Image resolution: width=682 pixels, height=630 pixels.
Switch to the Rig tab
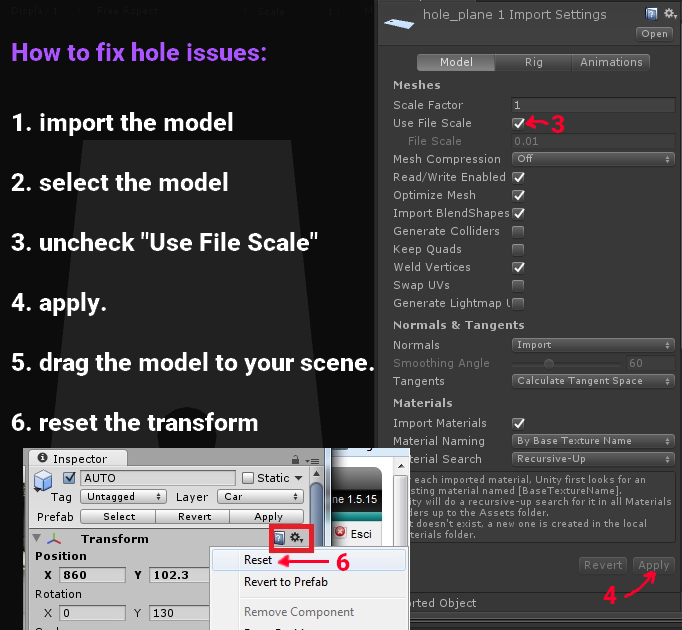coord(533,62)
